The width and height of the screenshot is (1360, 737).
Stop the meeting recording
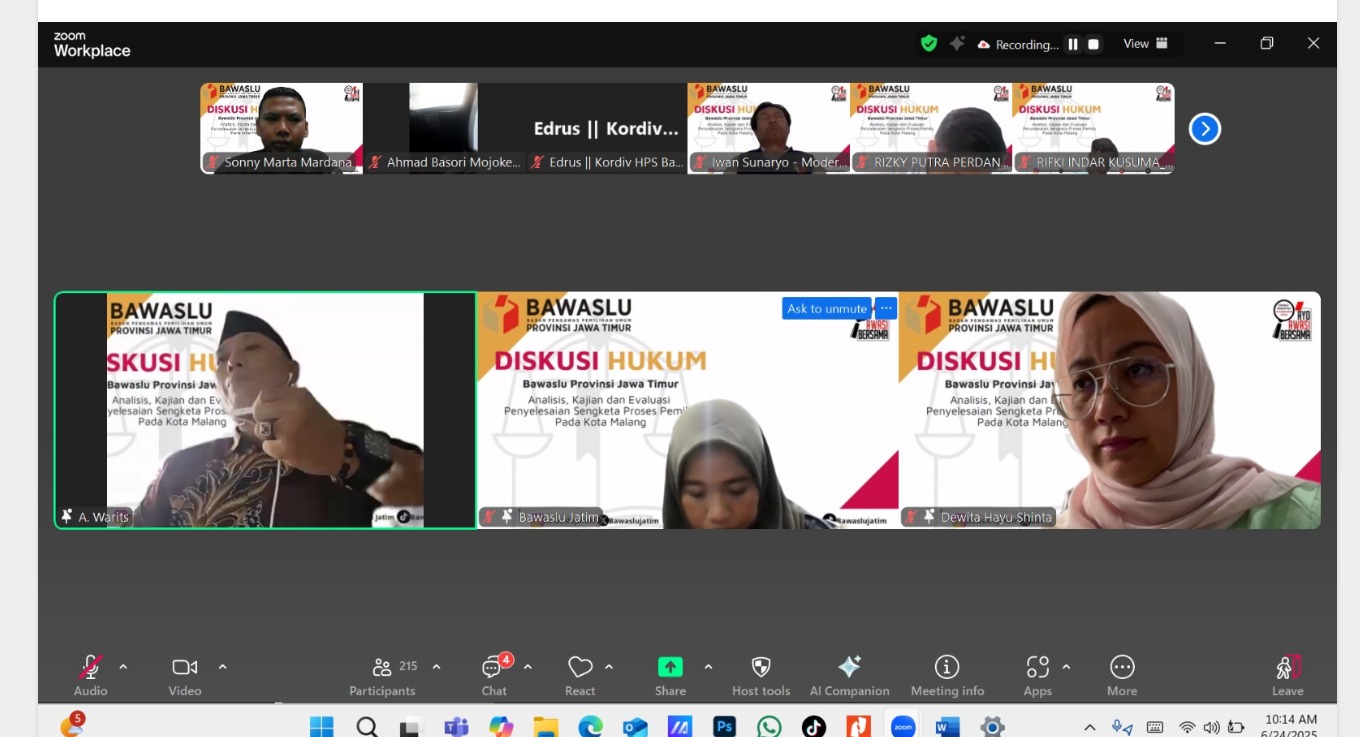pyautogui.click(x=1094, y=44)
